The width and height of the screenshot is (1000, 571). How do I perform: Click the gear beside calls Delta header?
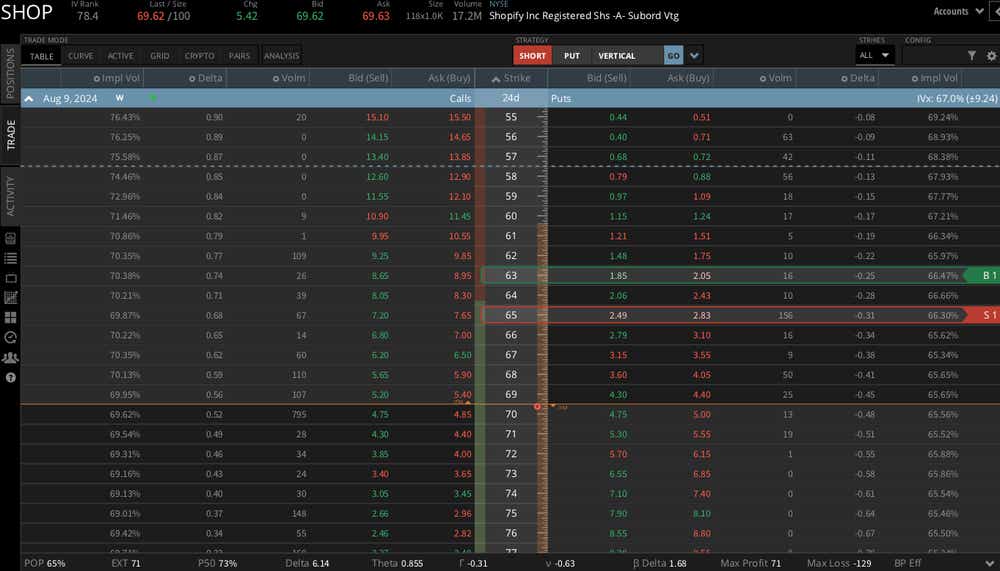[192, 78]
